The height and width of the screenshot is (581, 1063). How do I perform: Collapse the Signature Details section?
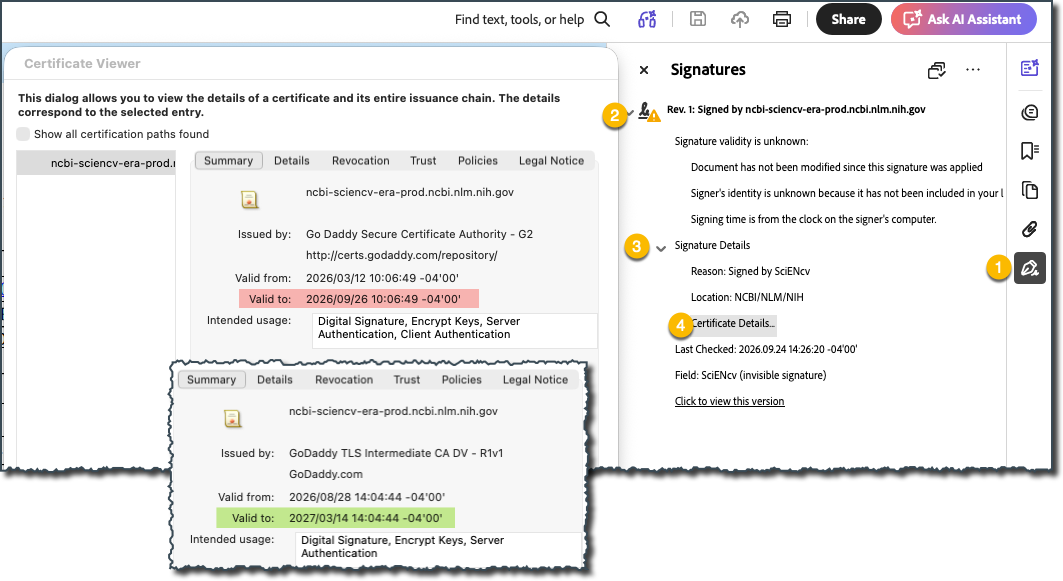pos(661,249)
